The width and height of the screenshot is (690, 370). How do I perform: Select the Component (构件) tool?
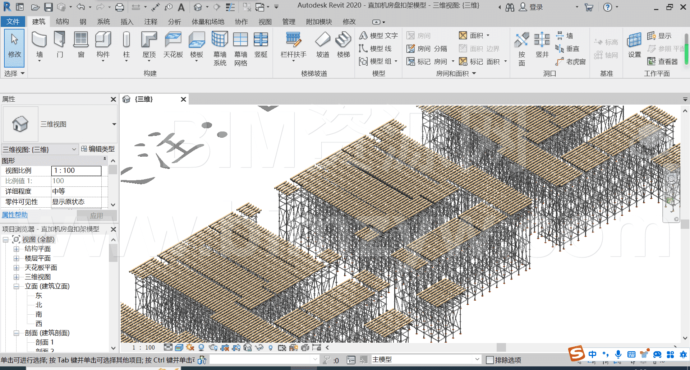click(103, 45)
